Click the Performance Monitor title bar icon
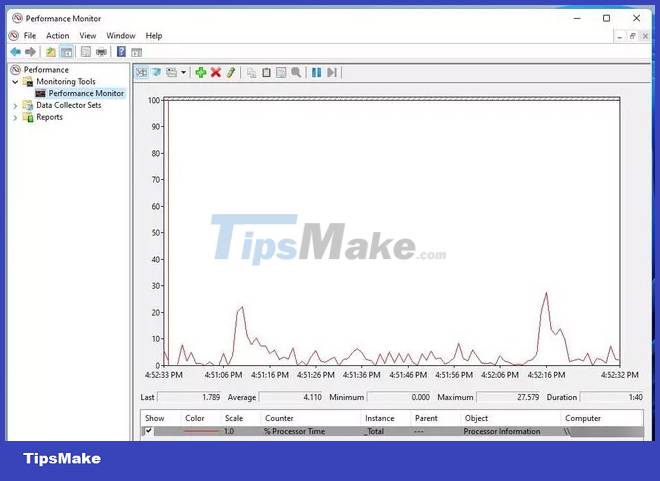This screenshot has height=481, width=660. 17,18
